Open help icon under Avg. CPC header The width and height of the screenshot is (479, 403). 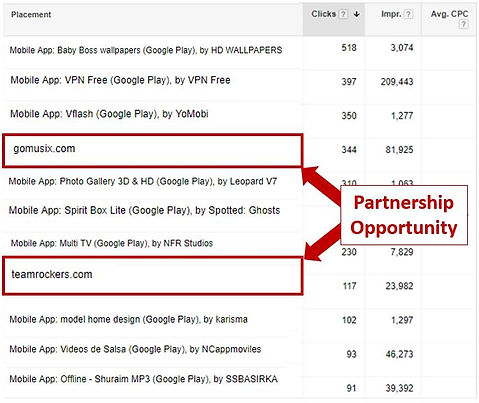(464, 24)
